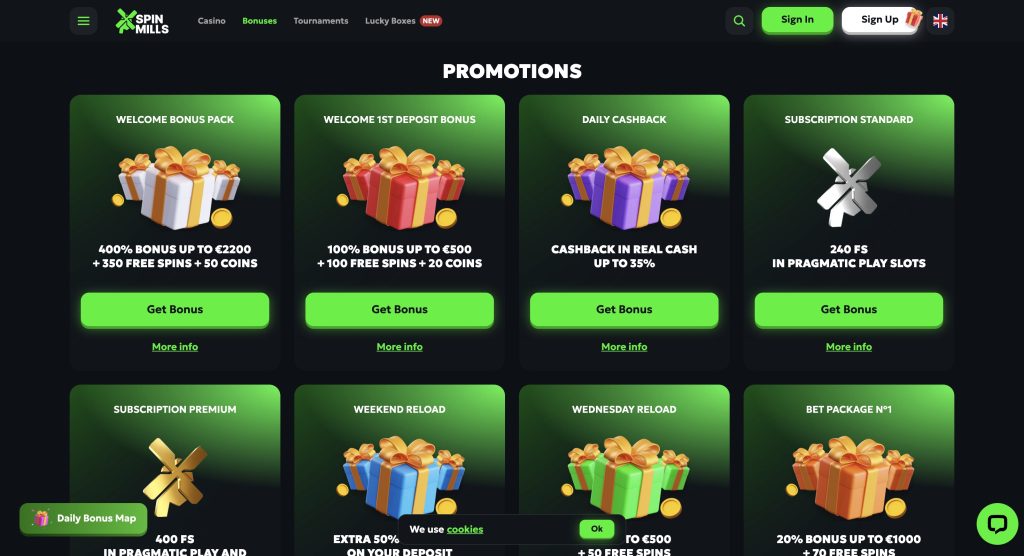Open the live chat bubble icon
The height and width of the screenshot is (556, 1024).
point(997,523)
